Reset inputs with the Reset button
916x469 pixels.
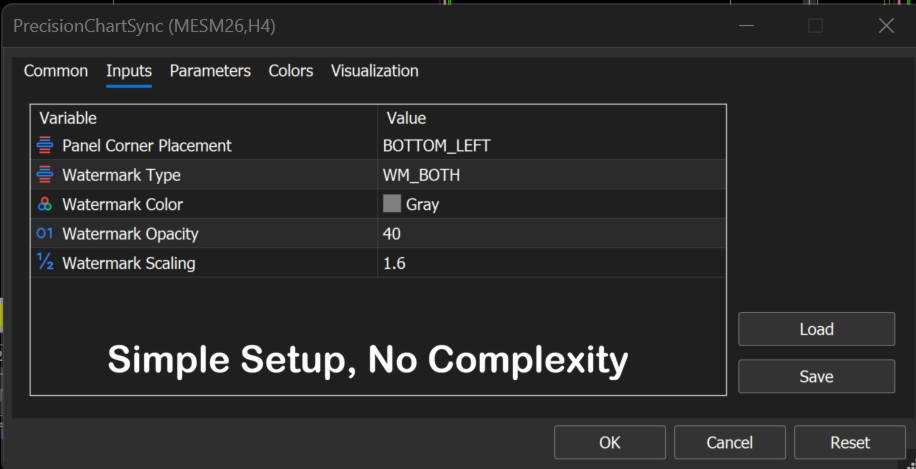[x=850, y=442]
